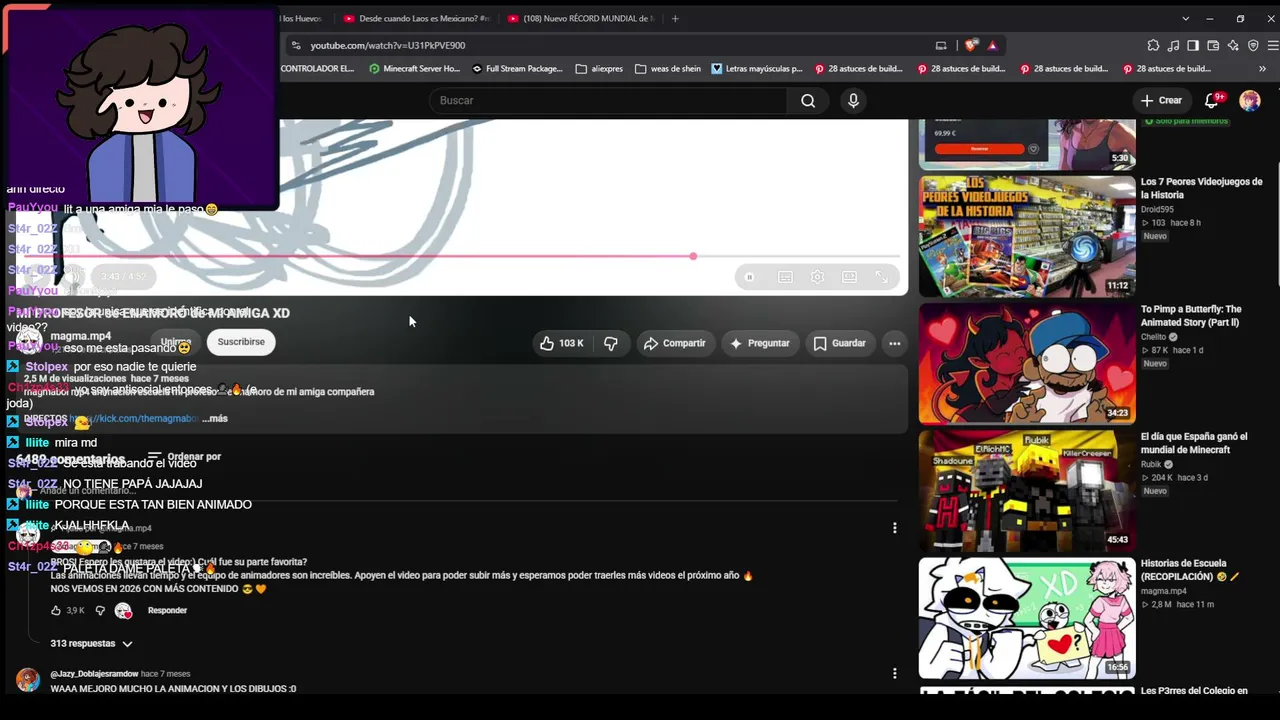Pause the video from the player controls
The image size is (1280, 720).
(749, 277)
